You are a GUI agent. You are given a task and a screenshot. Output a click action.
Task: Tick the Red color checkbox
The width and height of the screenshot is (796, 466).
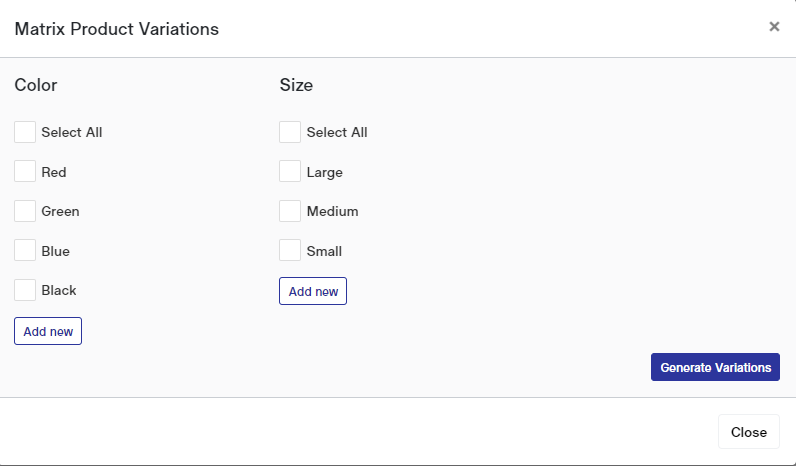[x=25, y=172]
